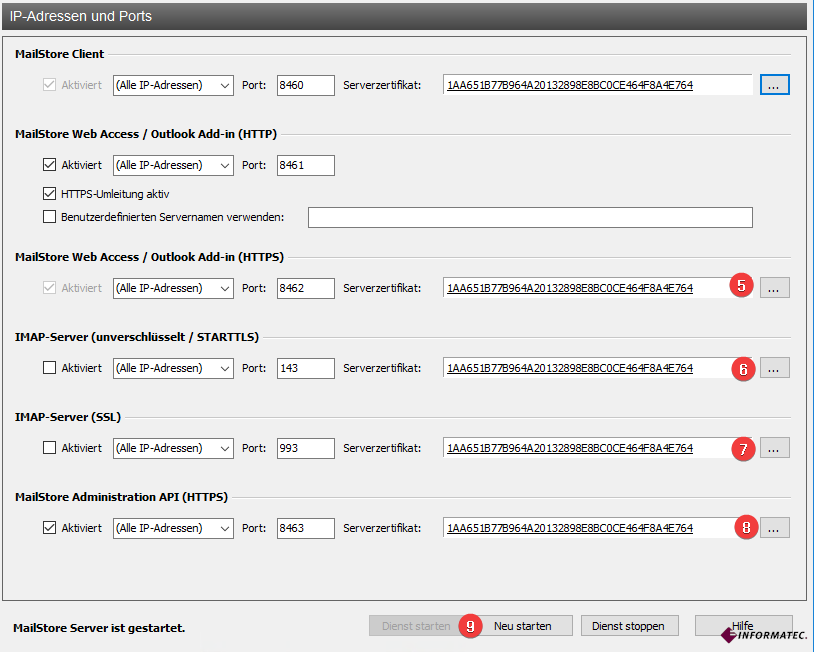This screenshot has width=814, height=652.
Task: Open IP address dropdown for Administration API
Action: pos(173,528)
